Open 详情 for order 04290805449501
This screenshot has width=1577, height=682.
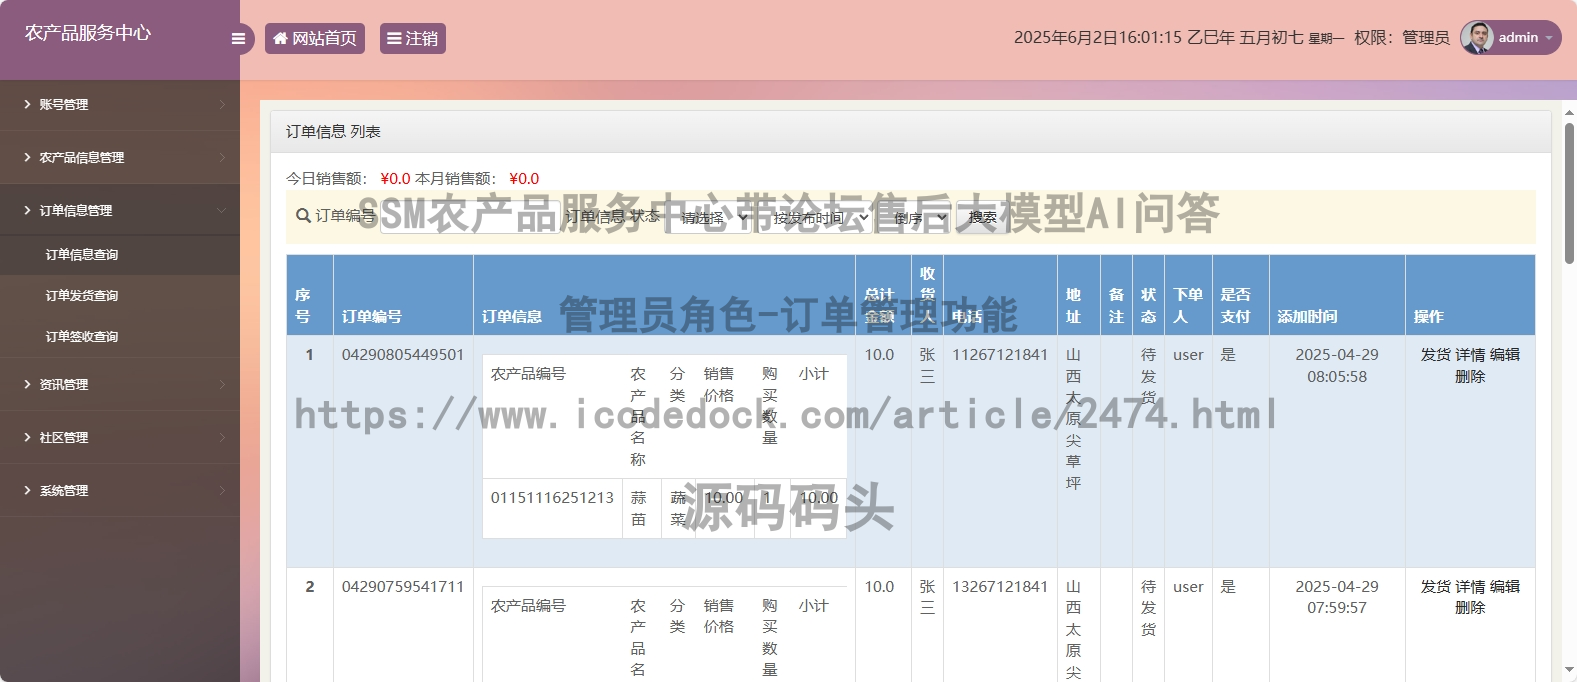(x=1470, y=355)
